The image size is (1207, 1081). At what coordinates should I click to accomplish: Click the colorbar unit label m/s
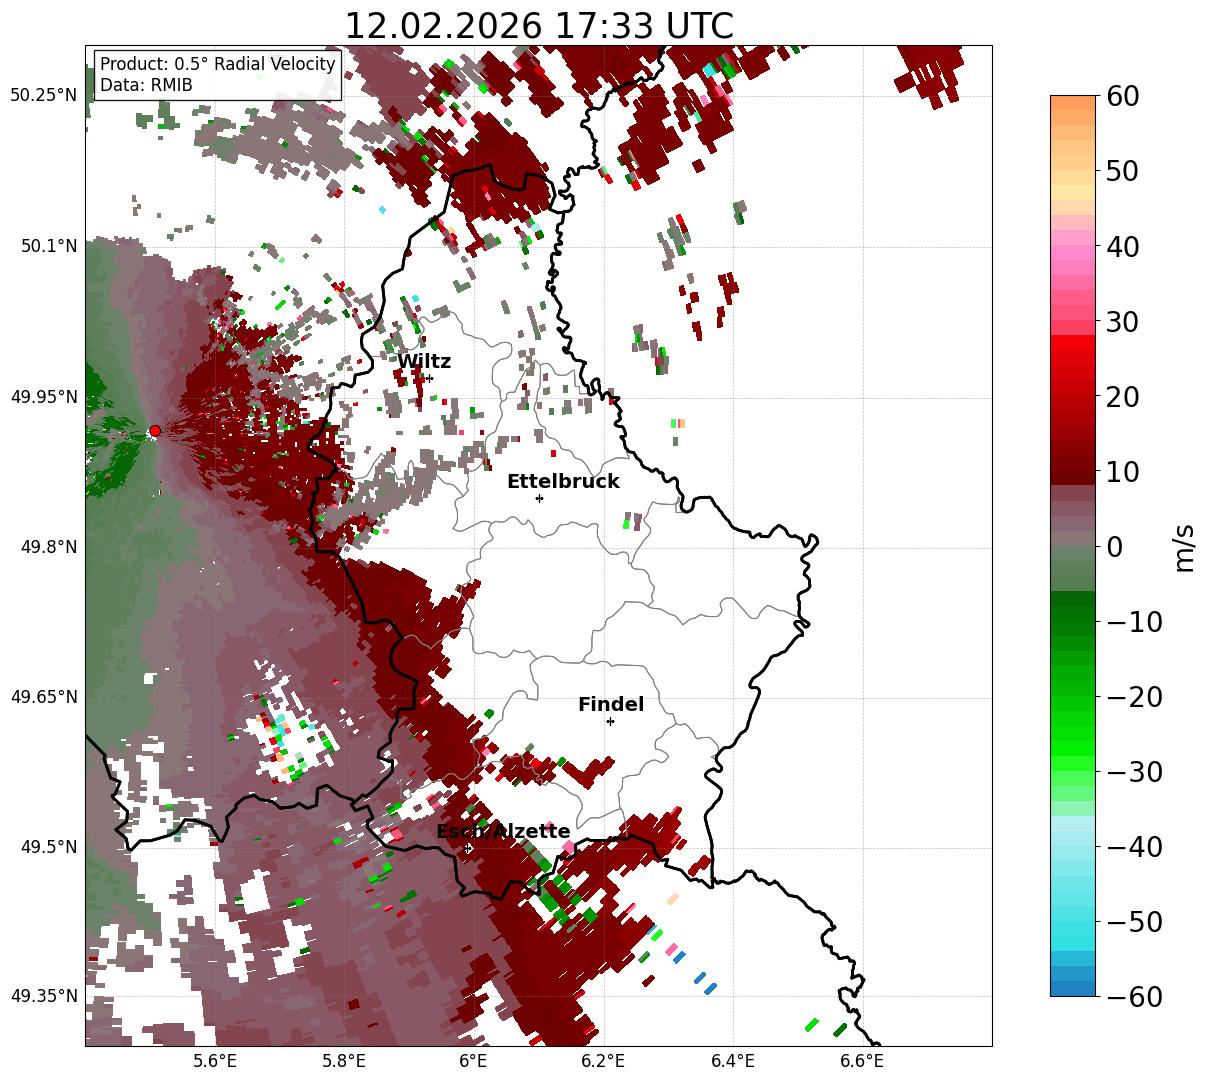click(x=1185, y=546)
